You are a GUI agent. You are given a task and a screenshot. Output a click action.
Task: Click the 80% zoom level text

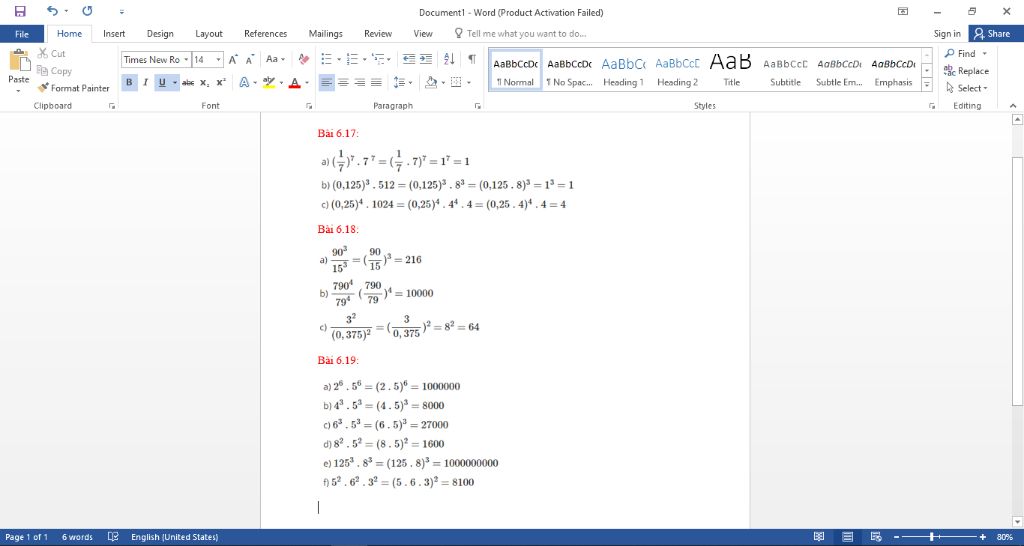(x=1005, y=537)
